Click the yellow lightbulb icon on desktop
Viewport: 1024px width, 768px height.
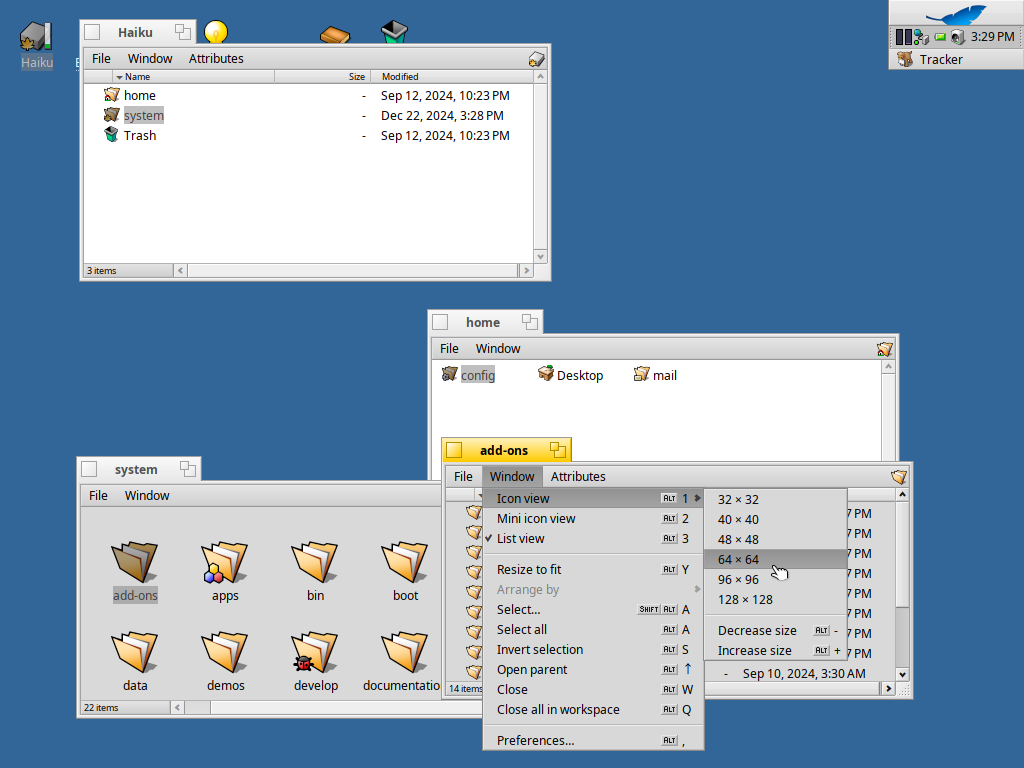(216, 31)
